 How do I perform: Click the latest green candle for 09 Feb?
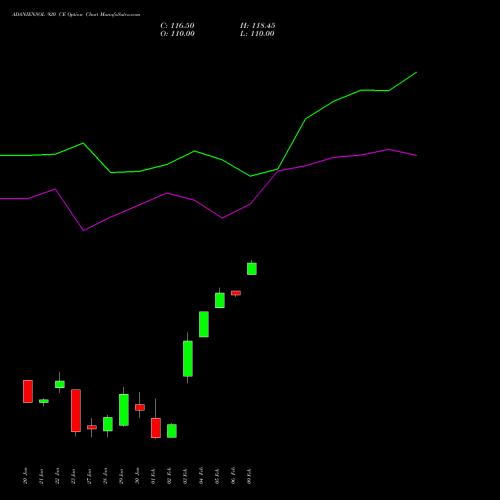tap(252, 269)
